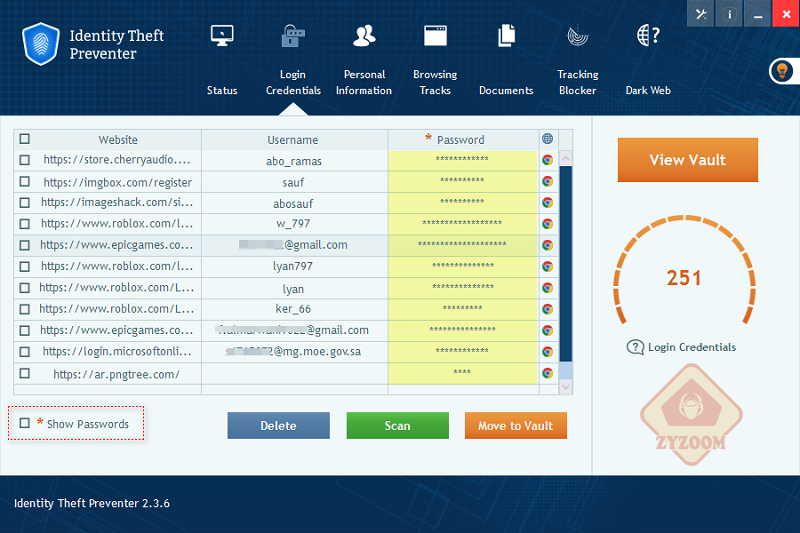The width and height of the screenshot is (800, 533).
Task: Check the checkbox for w_797 roblox row
Action: tap(24, 224)
